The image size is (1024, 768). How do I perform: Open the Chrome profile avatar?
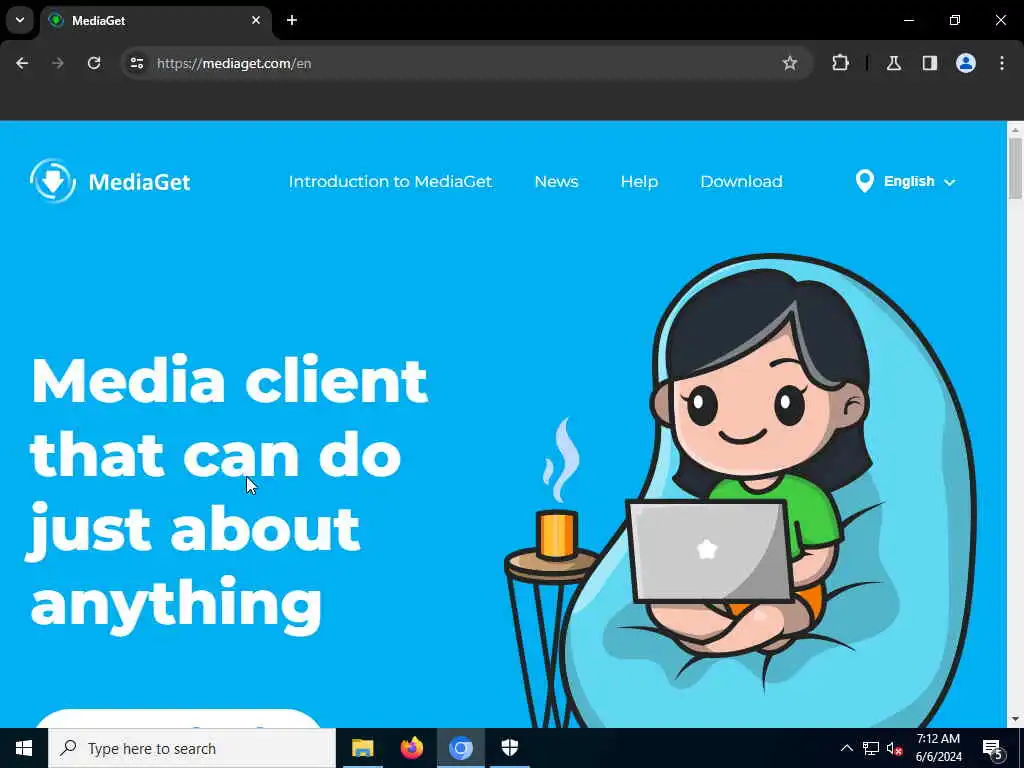[x=966, y=63]
